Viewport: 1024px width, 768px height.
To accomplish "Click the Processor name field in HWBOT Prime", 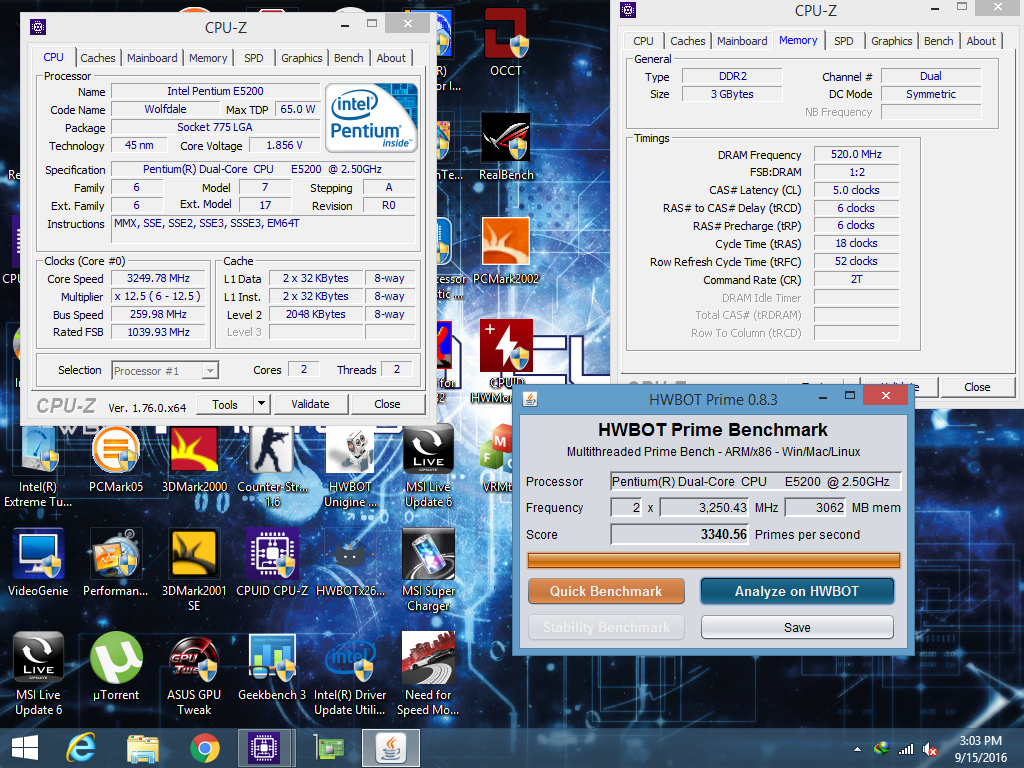I will [756, 482].
